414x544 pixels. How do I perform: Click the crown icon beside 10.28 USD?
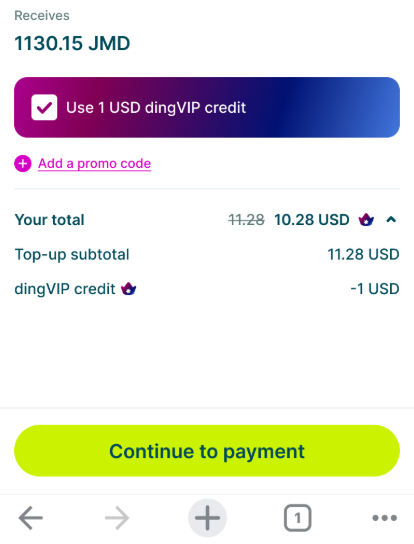[366, 220]
